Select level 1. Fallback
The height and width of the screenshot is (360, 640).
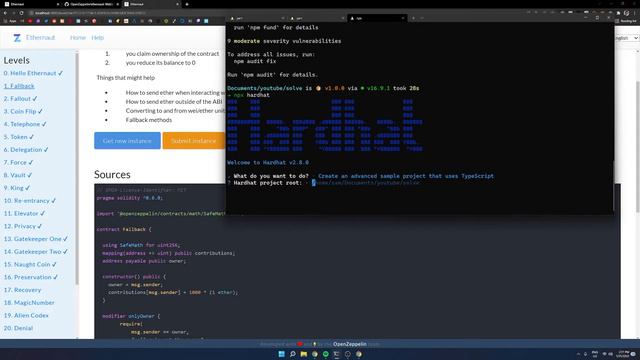pos(19,86)
